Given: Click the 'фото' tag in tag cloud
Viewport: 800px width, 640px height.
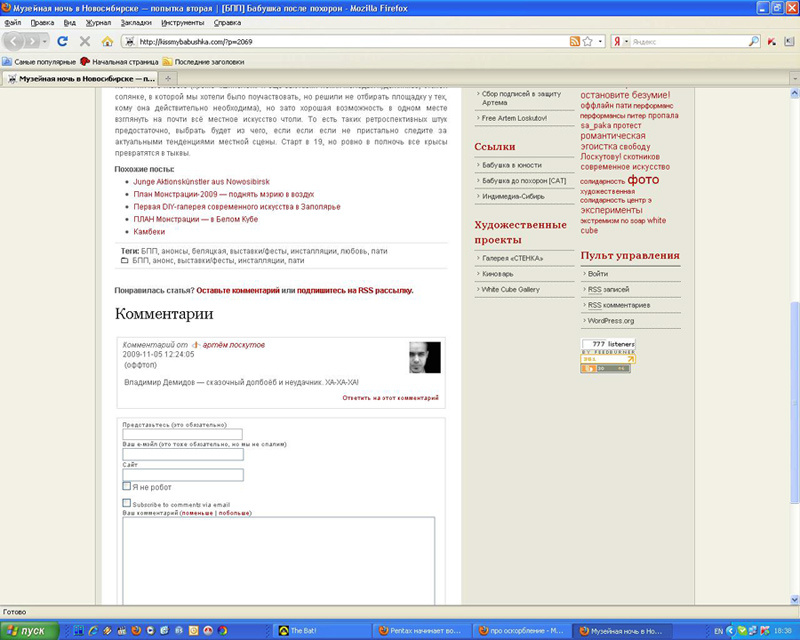Looking at the screenshot, I should tap(643, 180).
